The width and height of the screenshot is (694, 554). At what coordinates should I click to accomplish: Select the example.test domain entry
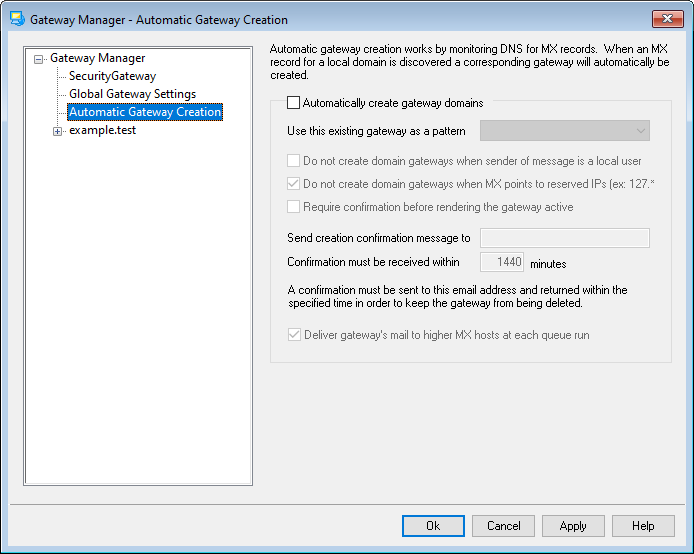point(101,132)
